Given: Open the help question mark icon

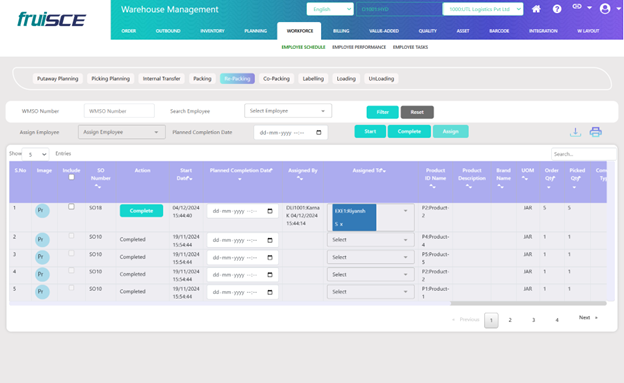Looking at the screenshot, I should pyautogui.click(x=557, y=9).
